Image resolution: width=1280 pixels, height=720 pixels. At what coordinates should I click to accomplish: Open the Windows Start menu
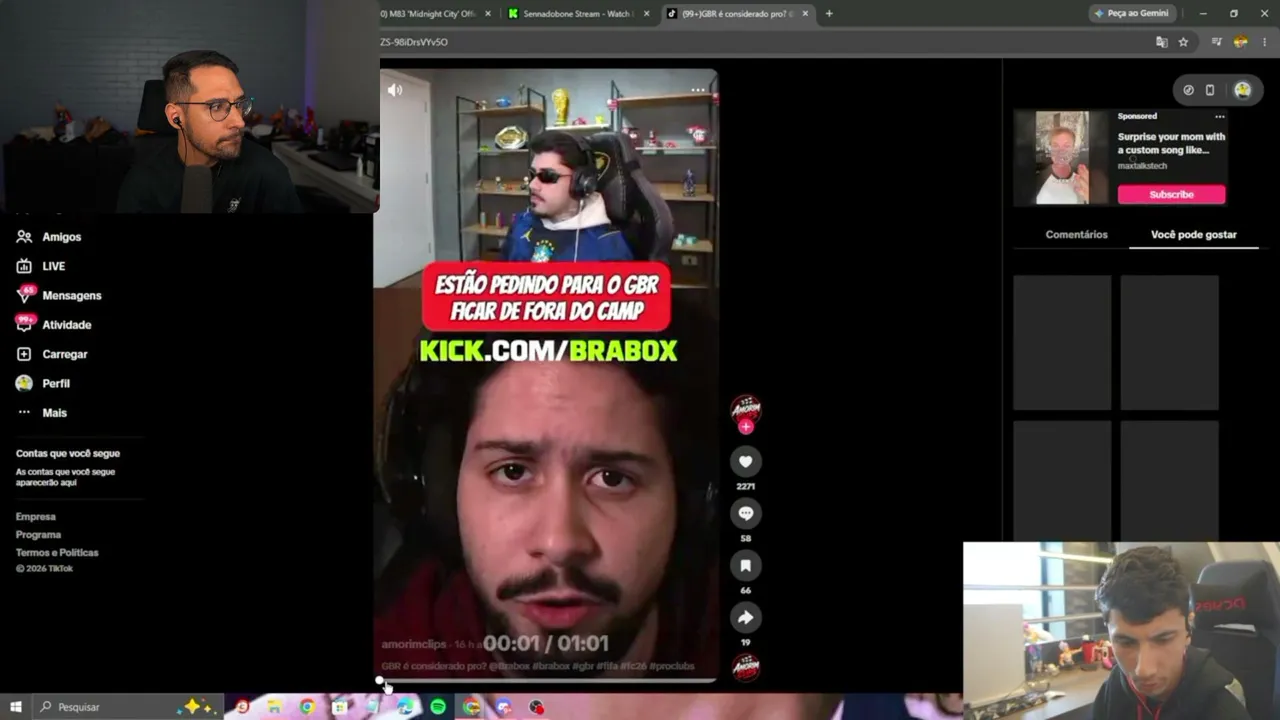pyautogui.click(x=16, y=707)
